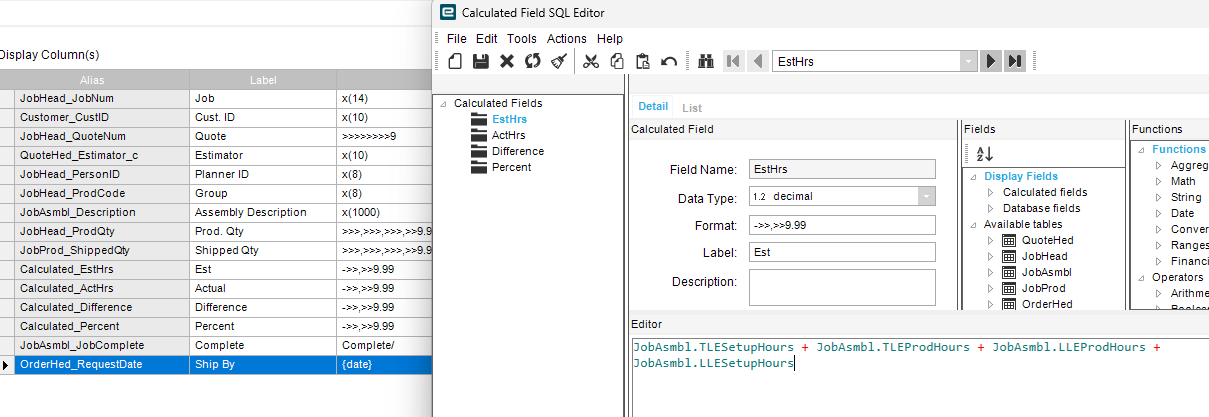This screenshot has width=1209, height=417.
Task: Open the Actions menu
Action: click(567, 38)
